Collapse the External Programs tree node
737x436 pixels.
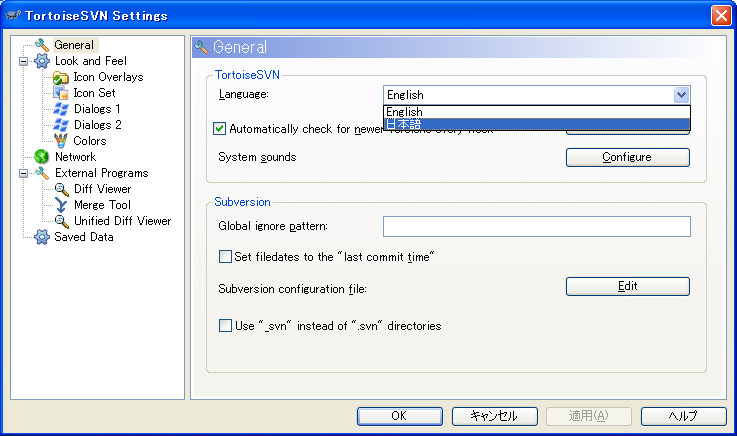coord(23,173)
